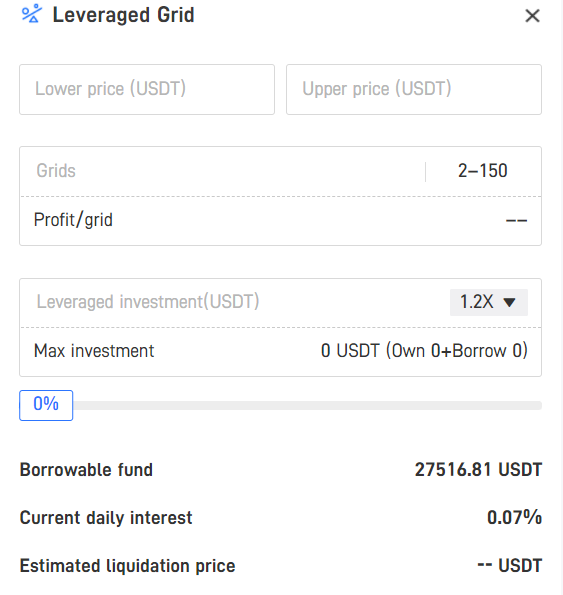Focus the Lower price (USDT) field
Screen dimensions: 563x595
pos(147,89)
